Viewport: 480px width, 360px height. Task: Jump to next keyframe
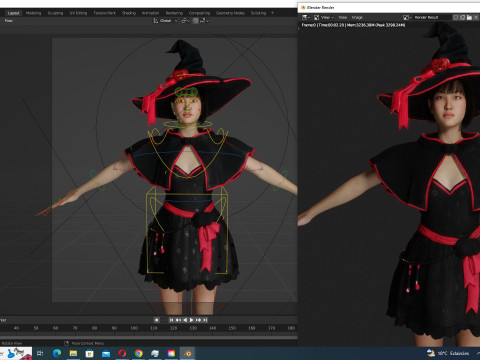[x=198, y=320]
